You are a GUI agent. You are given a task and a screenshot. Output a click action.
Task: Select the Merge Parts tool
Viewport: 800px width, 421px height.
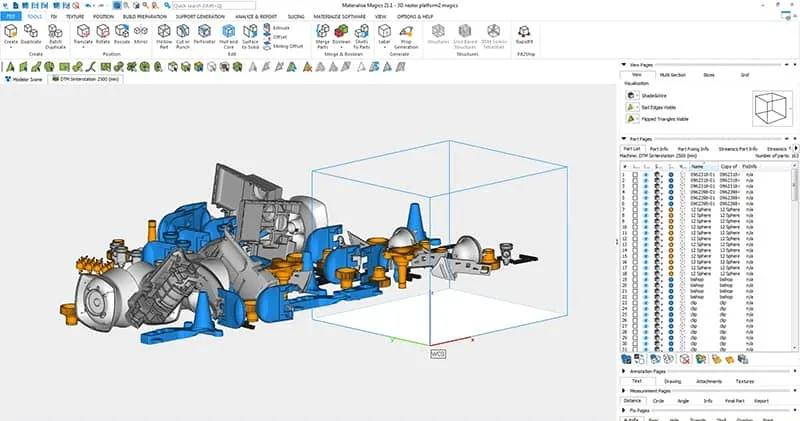tap(322, 38)
